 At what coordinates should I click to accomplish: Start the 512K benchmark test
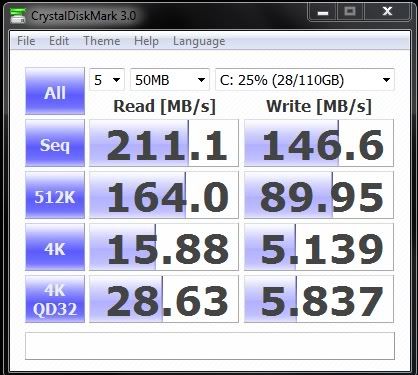point(55,195)
